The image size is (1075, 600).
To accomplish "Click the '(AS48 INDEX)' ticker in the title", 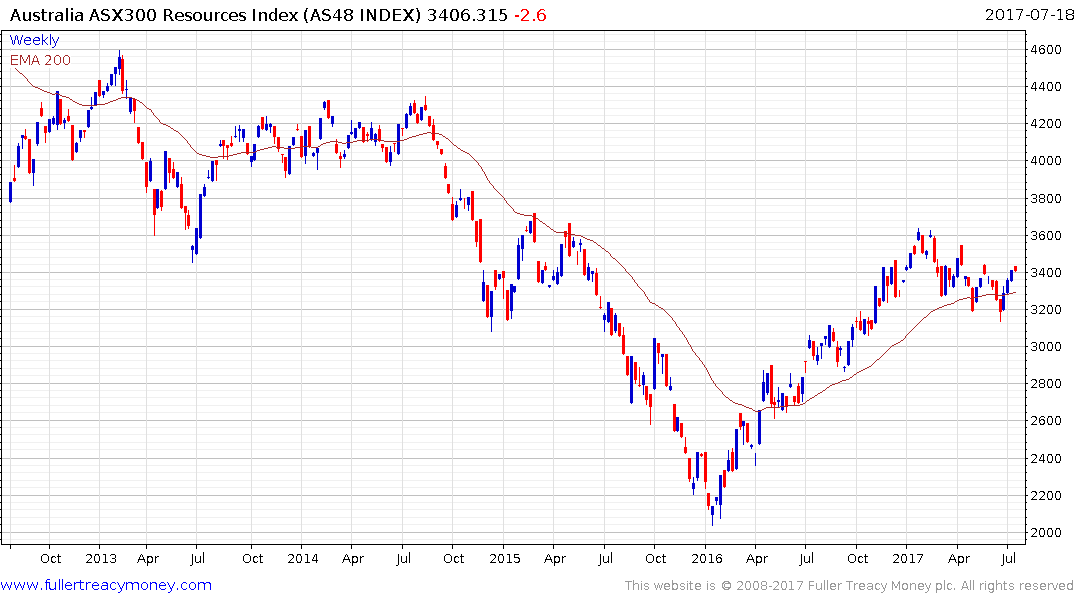I will (x=363, y=14).
